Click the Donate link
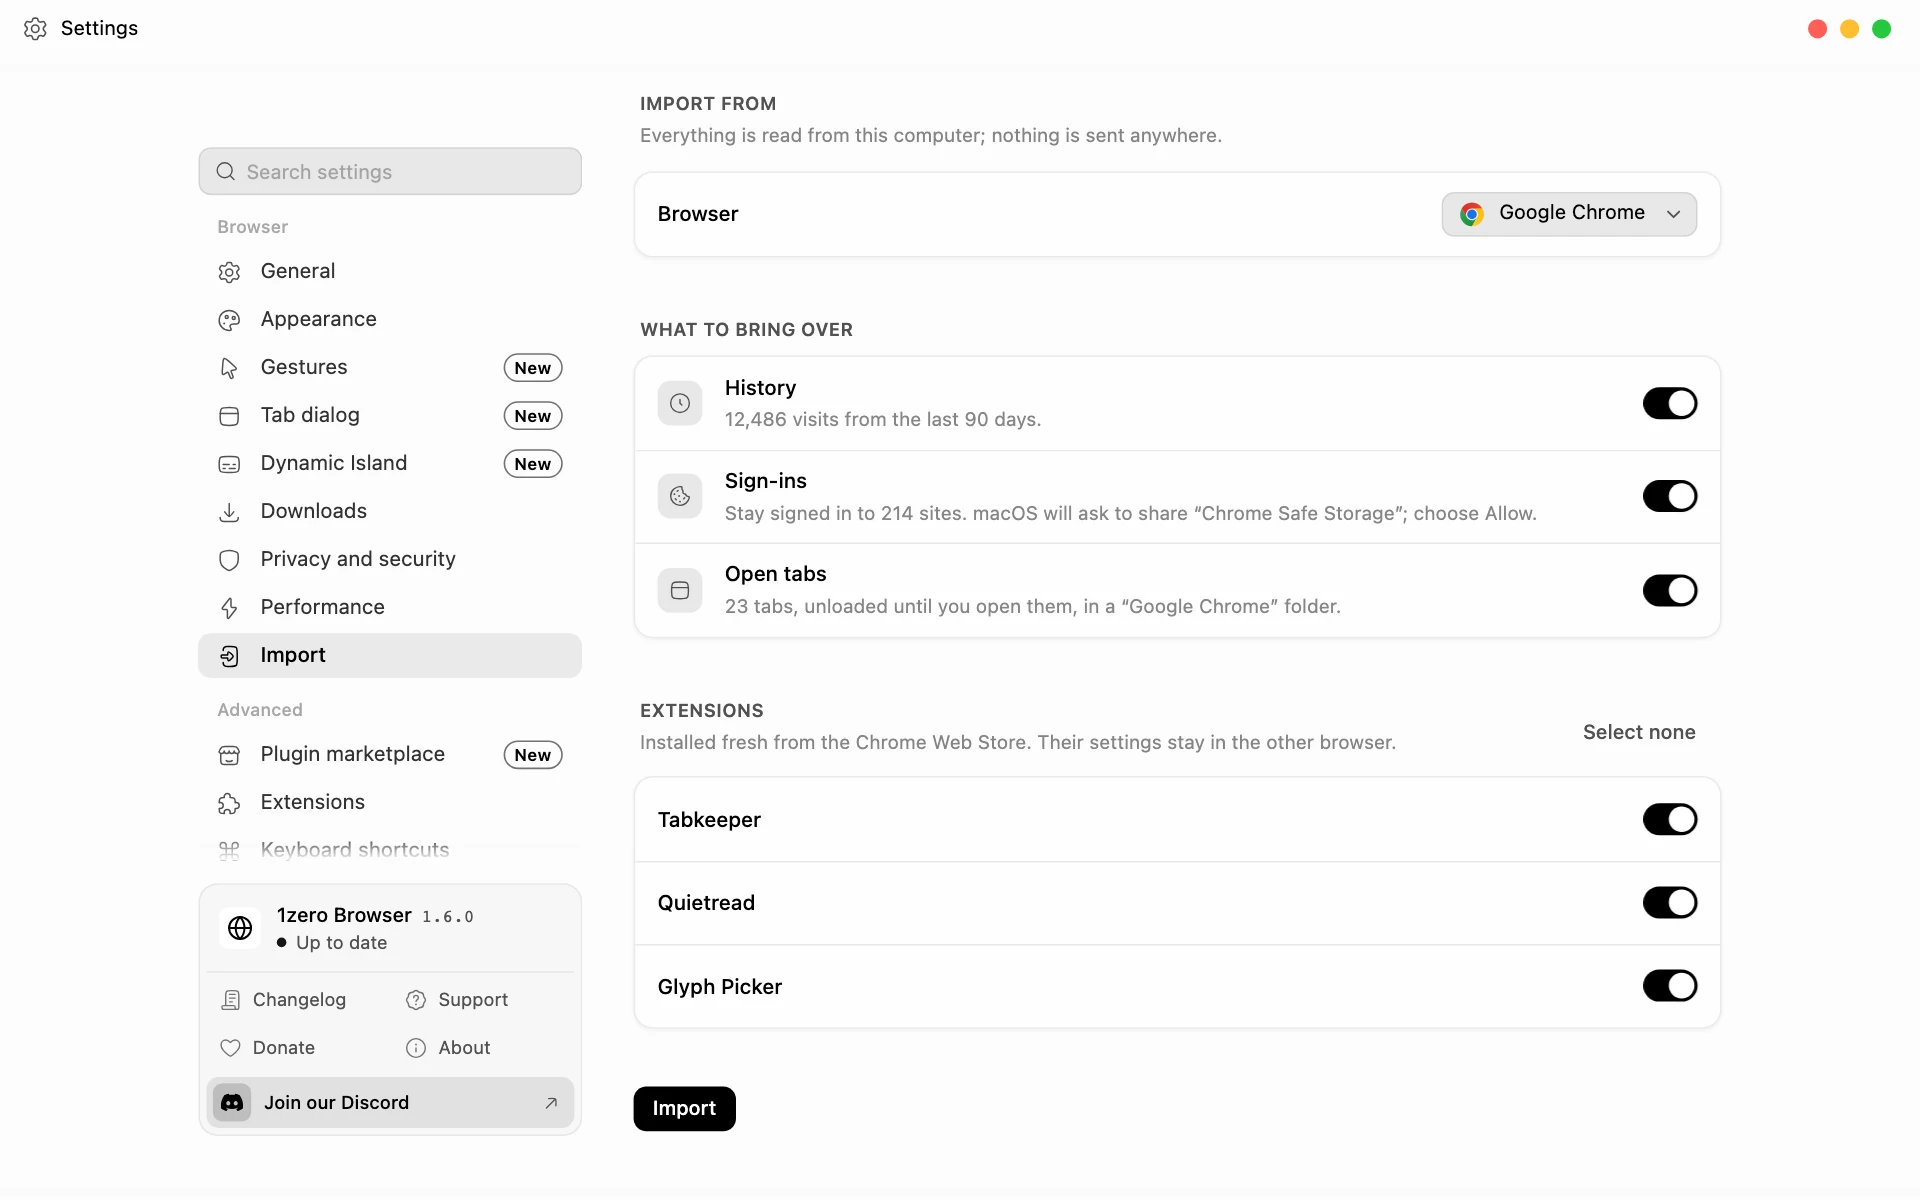Screen dimensions: 1920x1200 268,1048
